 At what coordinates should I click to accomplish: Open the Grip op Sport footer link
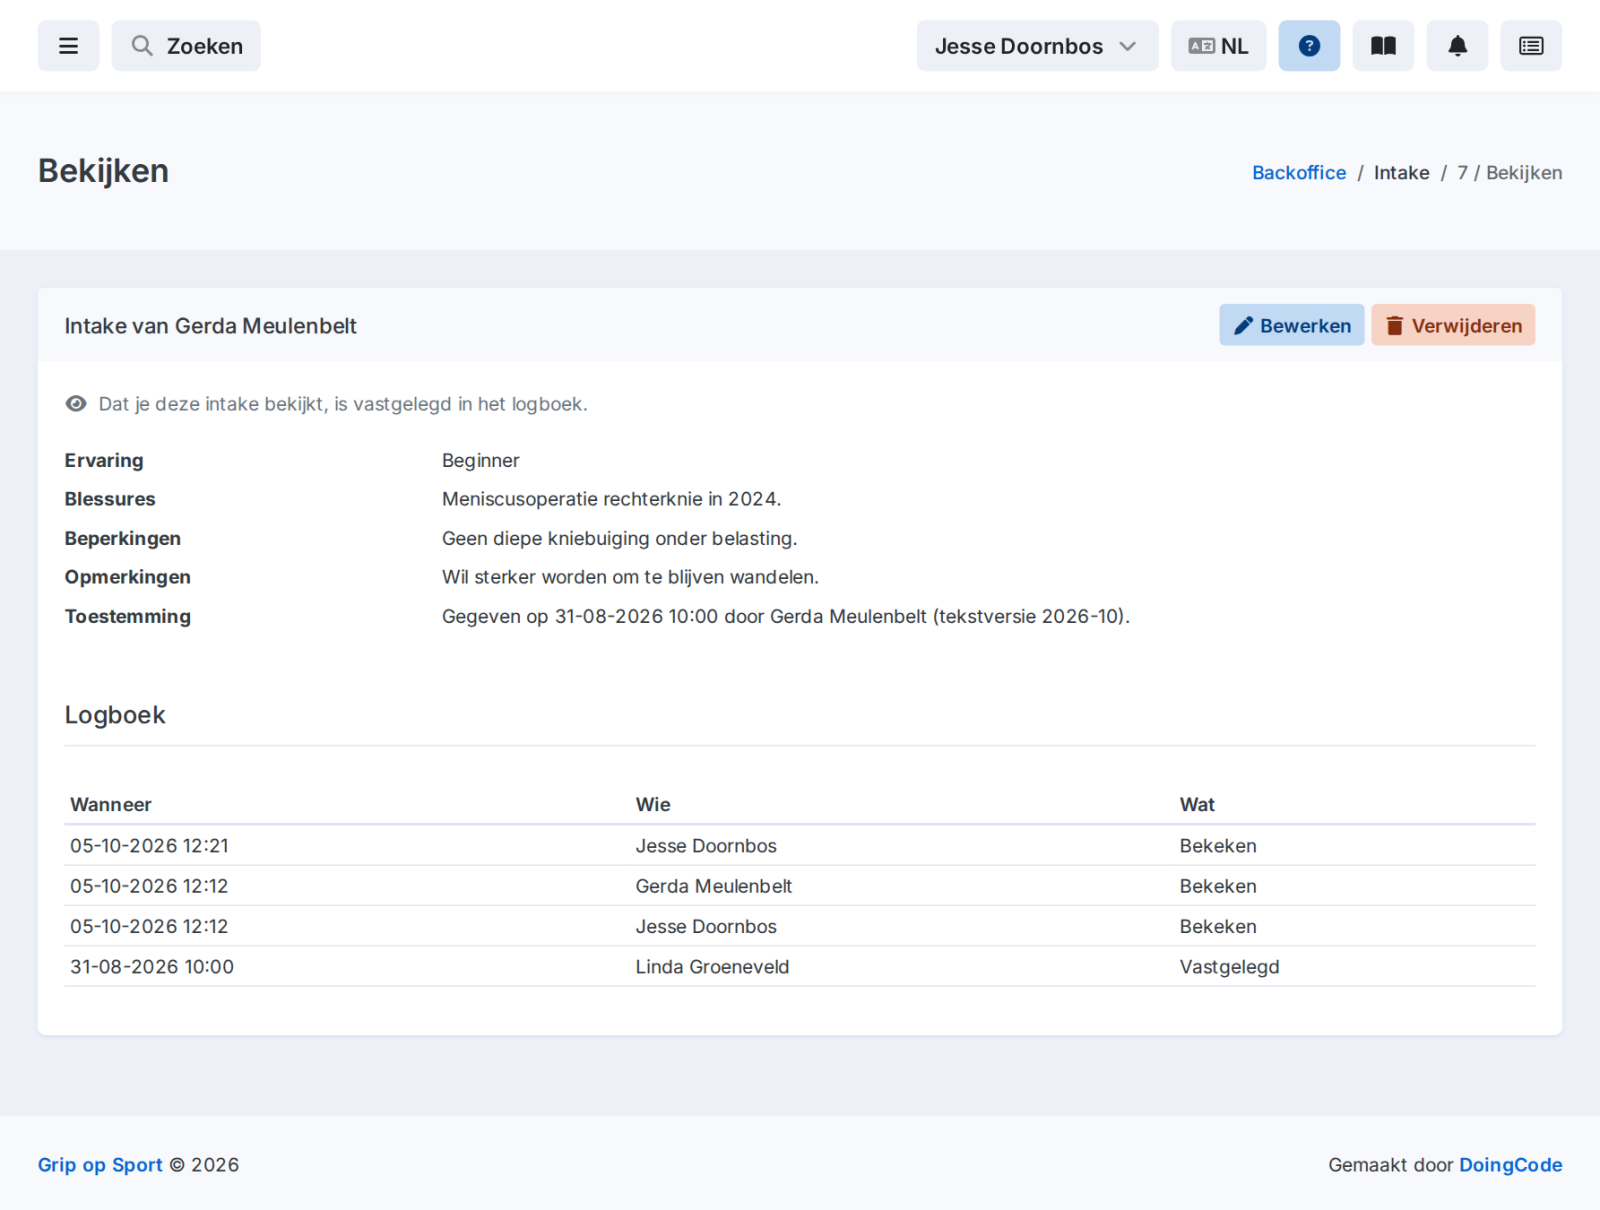tap(100, 1165)
